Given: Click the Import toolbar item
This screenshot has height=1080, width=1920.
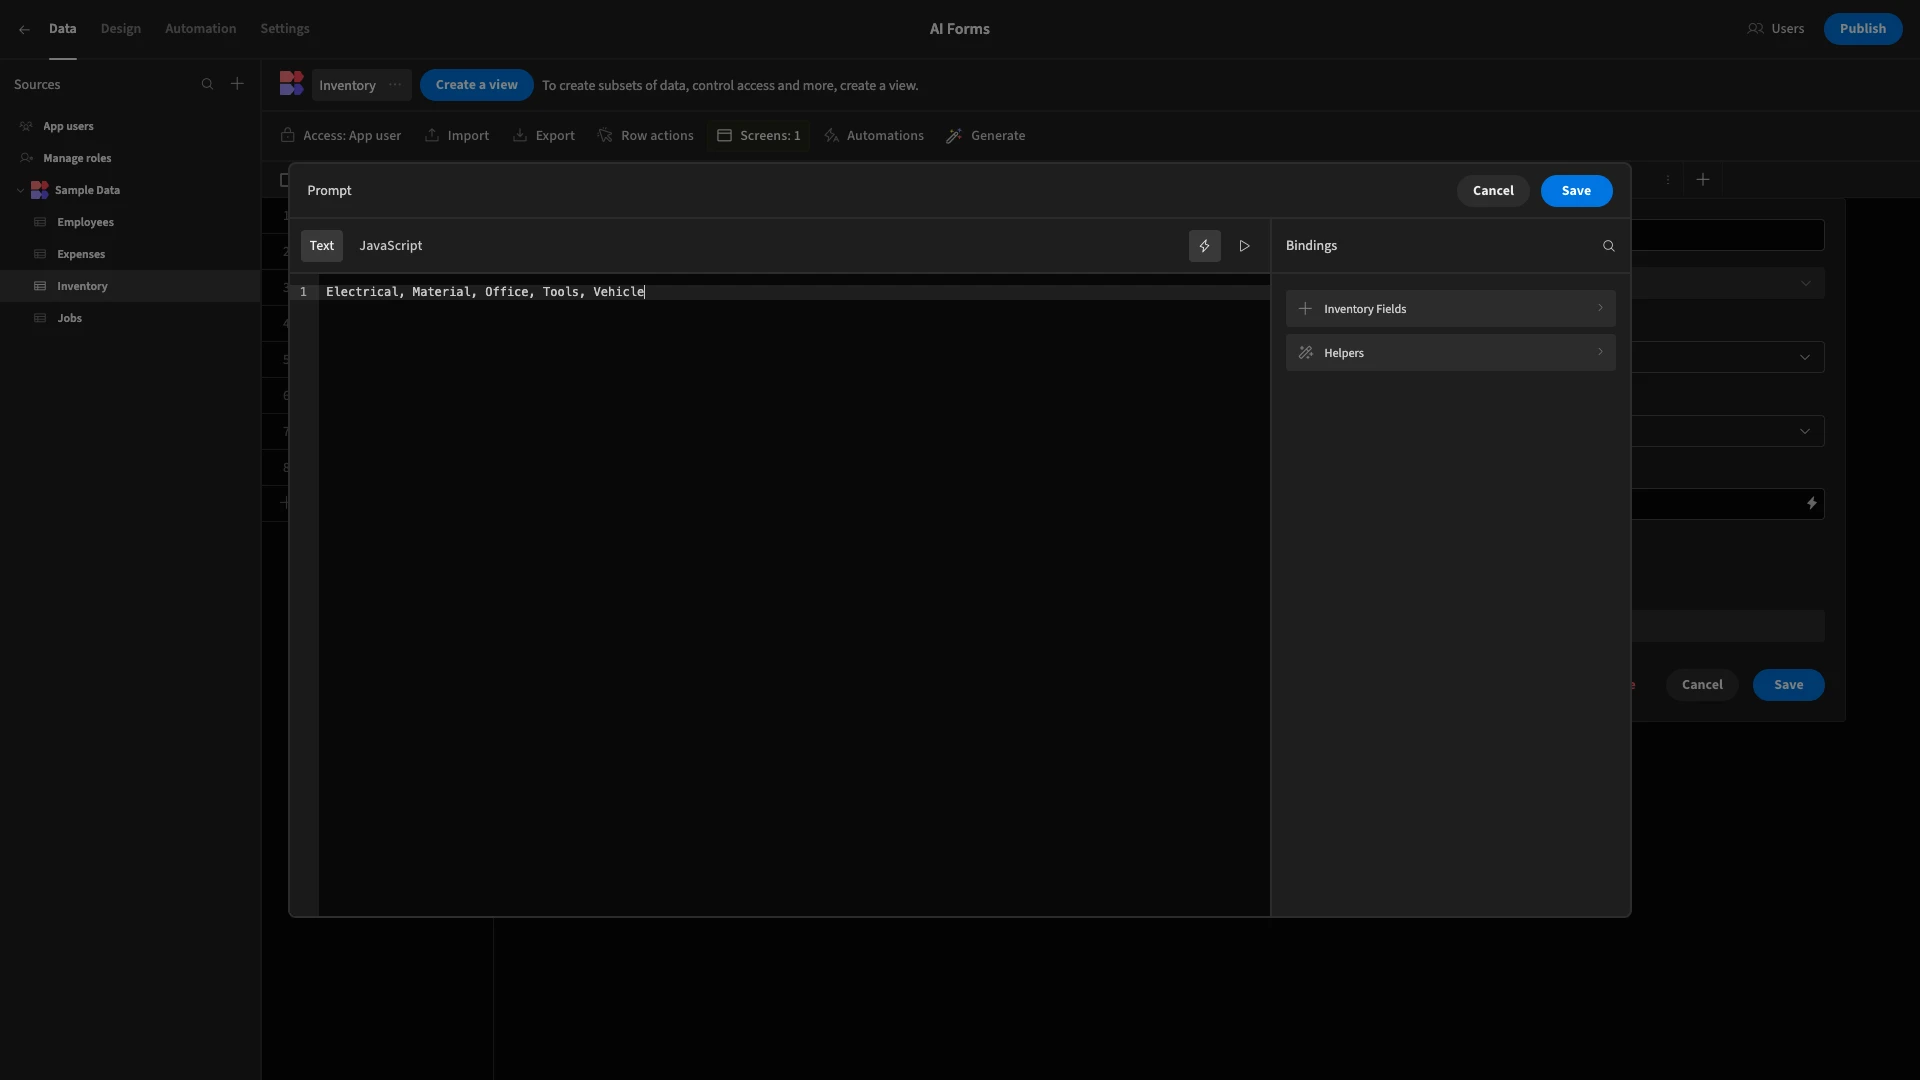Looking at the screenshot, I should 457,136.
